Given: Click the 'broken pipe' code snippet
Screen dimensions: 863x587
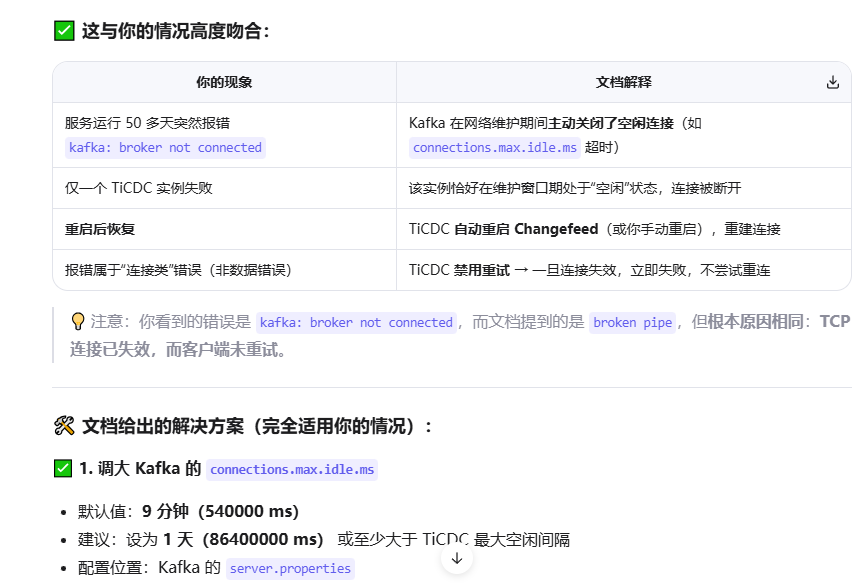Looking at the screenshot, I should click(x=632, y=323).
